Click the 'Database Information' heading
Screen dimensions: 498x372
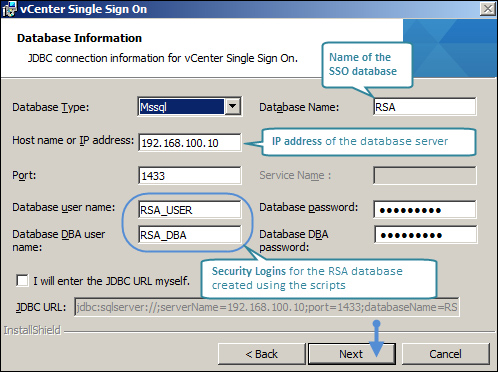point(79,38)
